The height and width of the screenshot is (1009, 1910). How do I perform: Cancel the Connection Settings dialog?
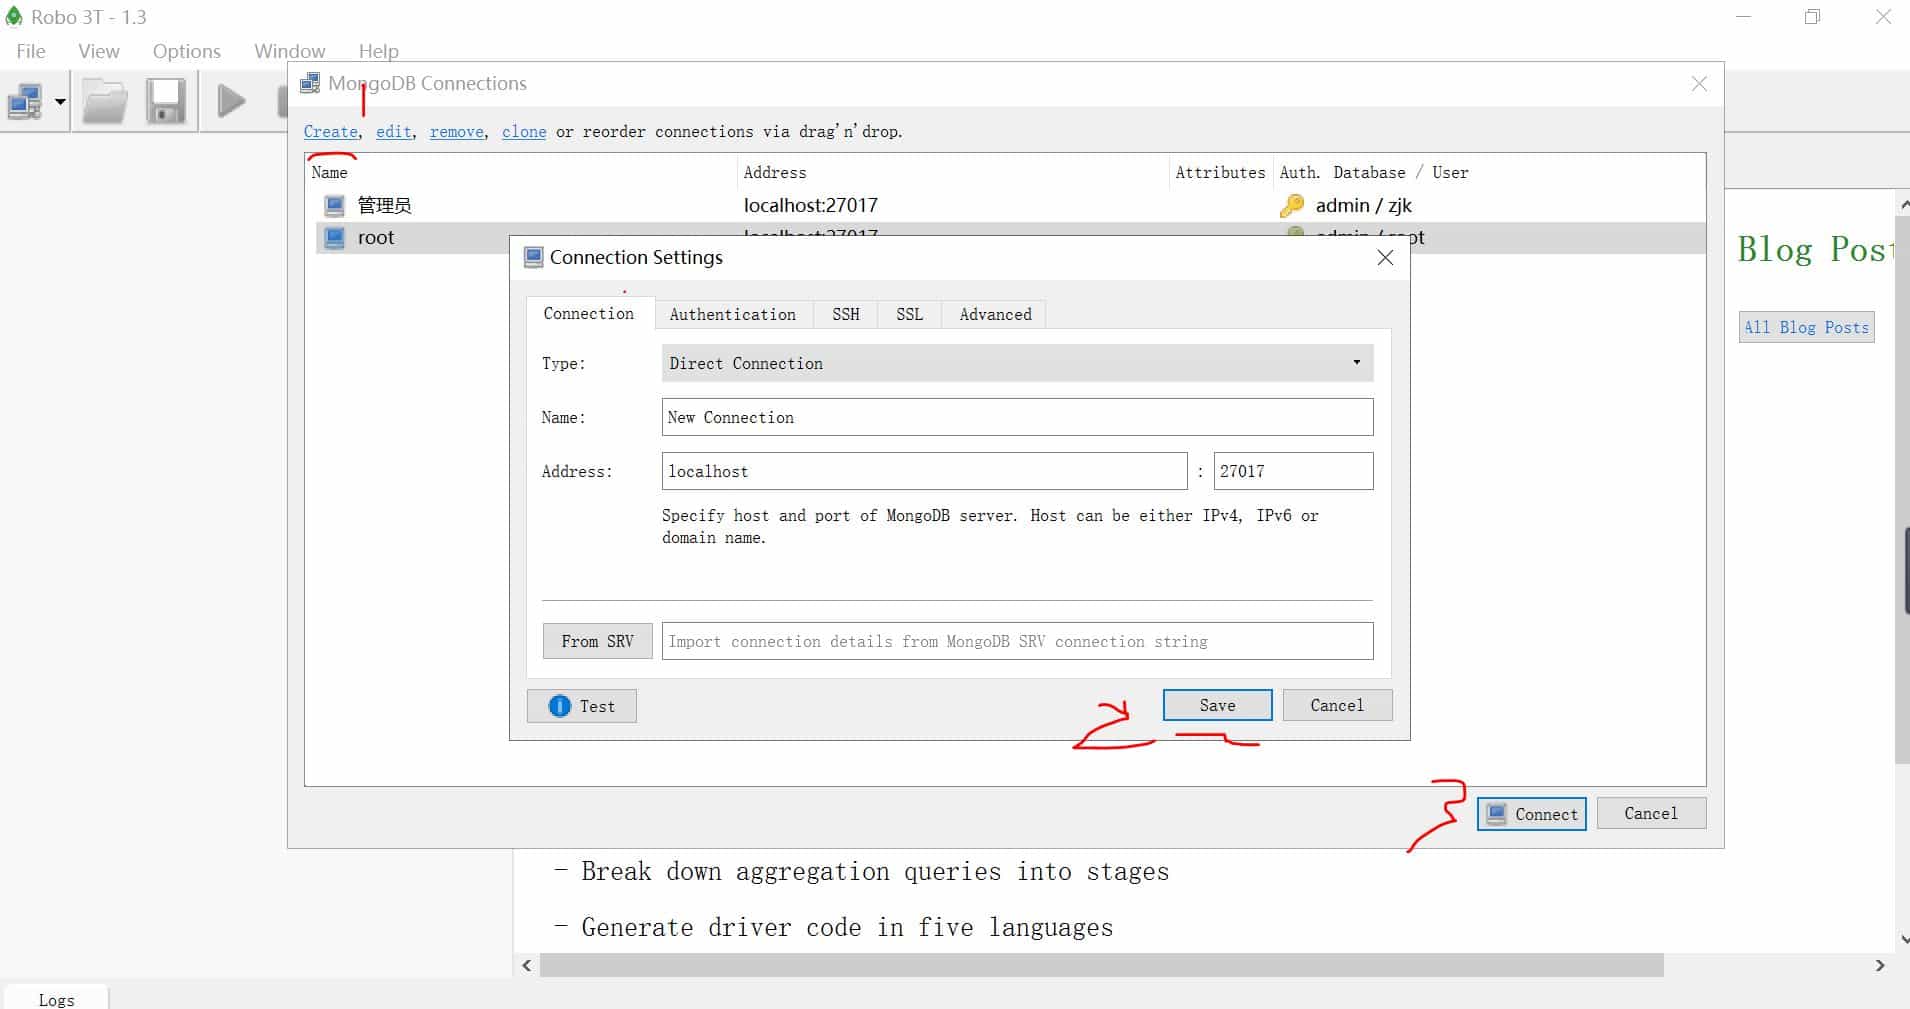pyautogui.click(x=1337, y=705)
